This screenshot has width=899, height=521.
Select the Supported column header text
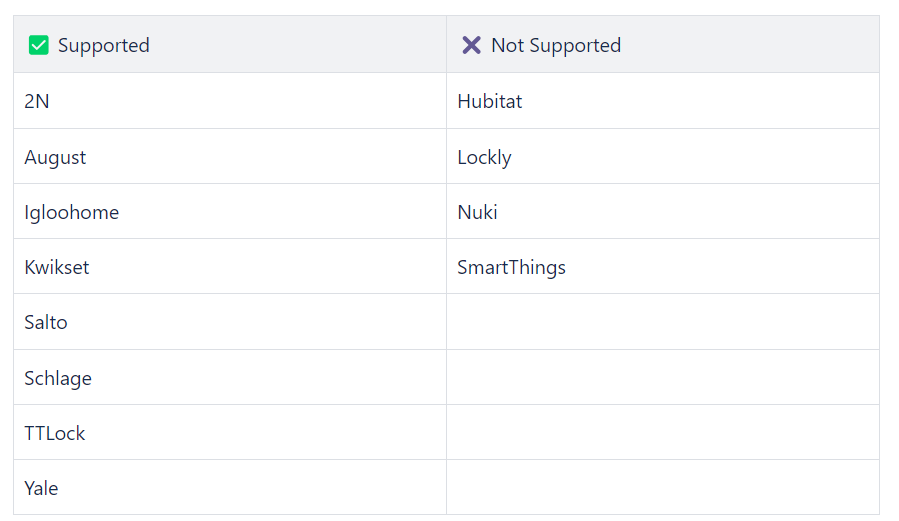[104, 45]
